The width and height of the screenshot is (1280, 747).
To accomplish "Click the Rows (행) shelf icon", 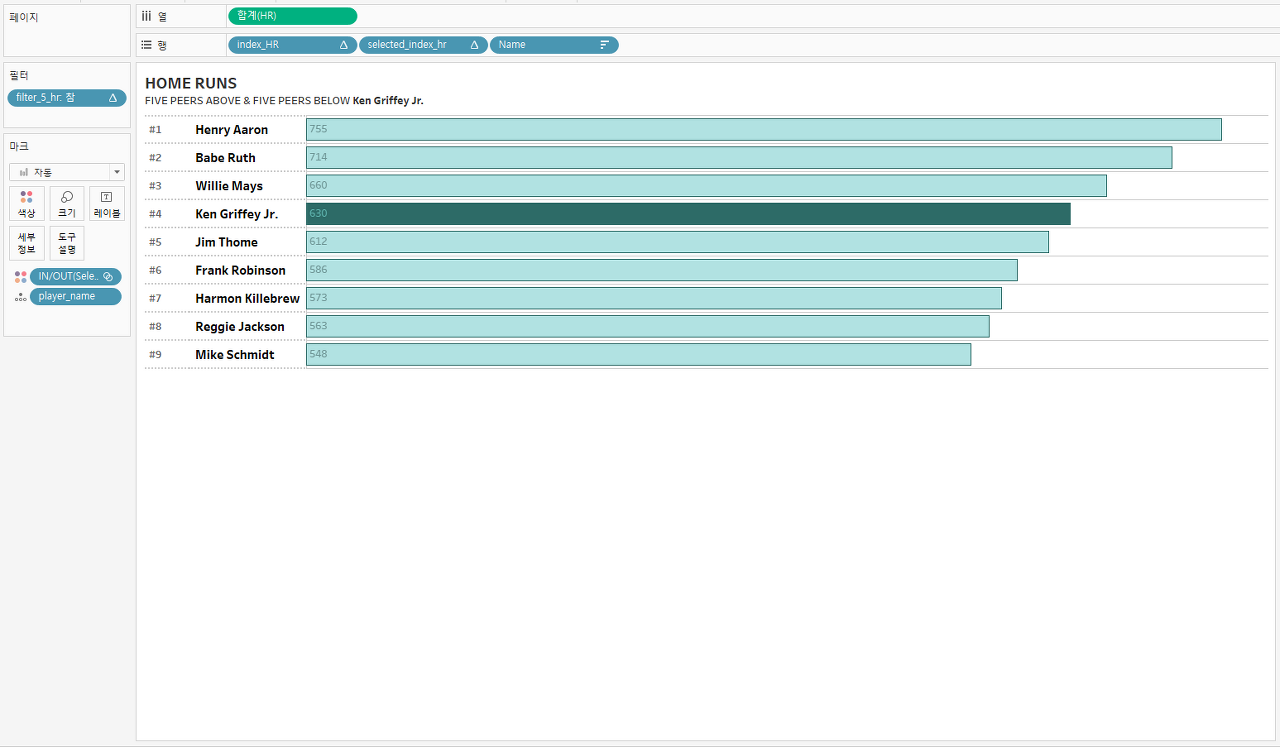I will 146,45.
